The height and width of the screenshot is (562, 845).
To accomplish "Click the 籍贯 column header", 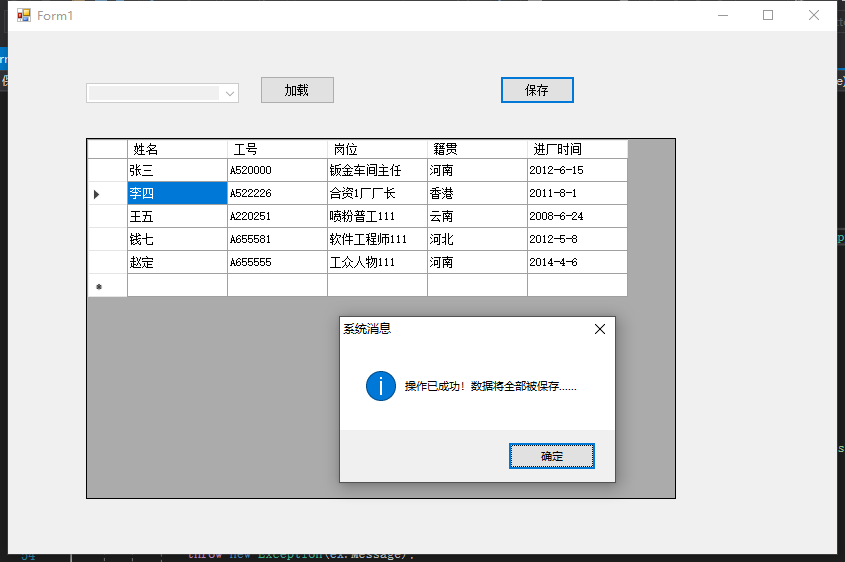I will pyautogui.click(x=477, y=149).
